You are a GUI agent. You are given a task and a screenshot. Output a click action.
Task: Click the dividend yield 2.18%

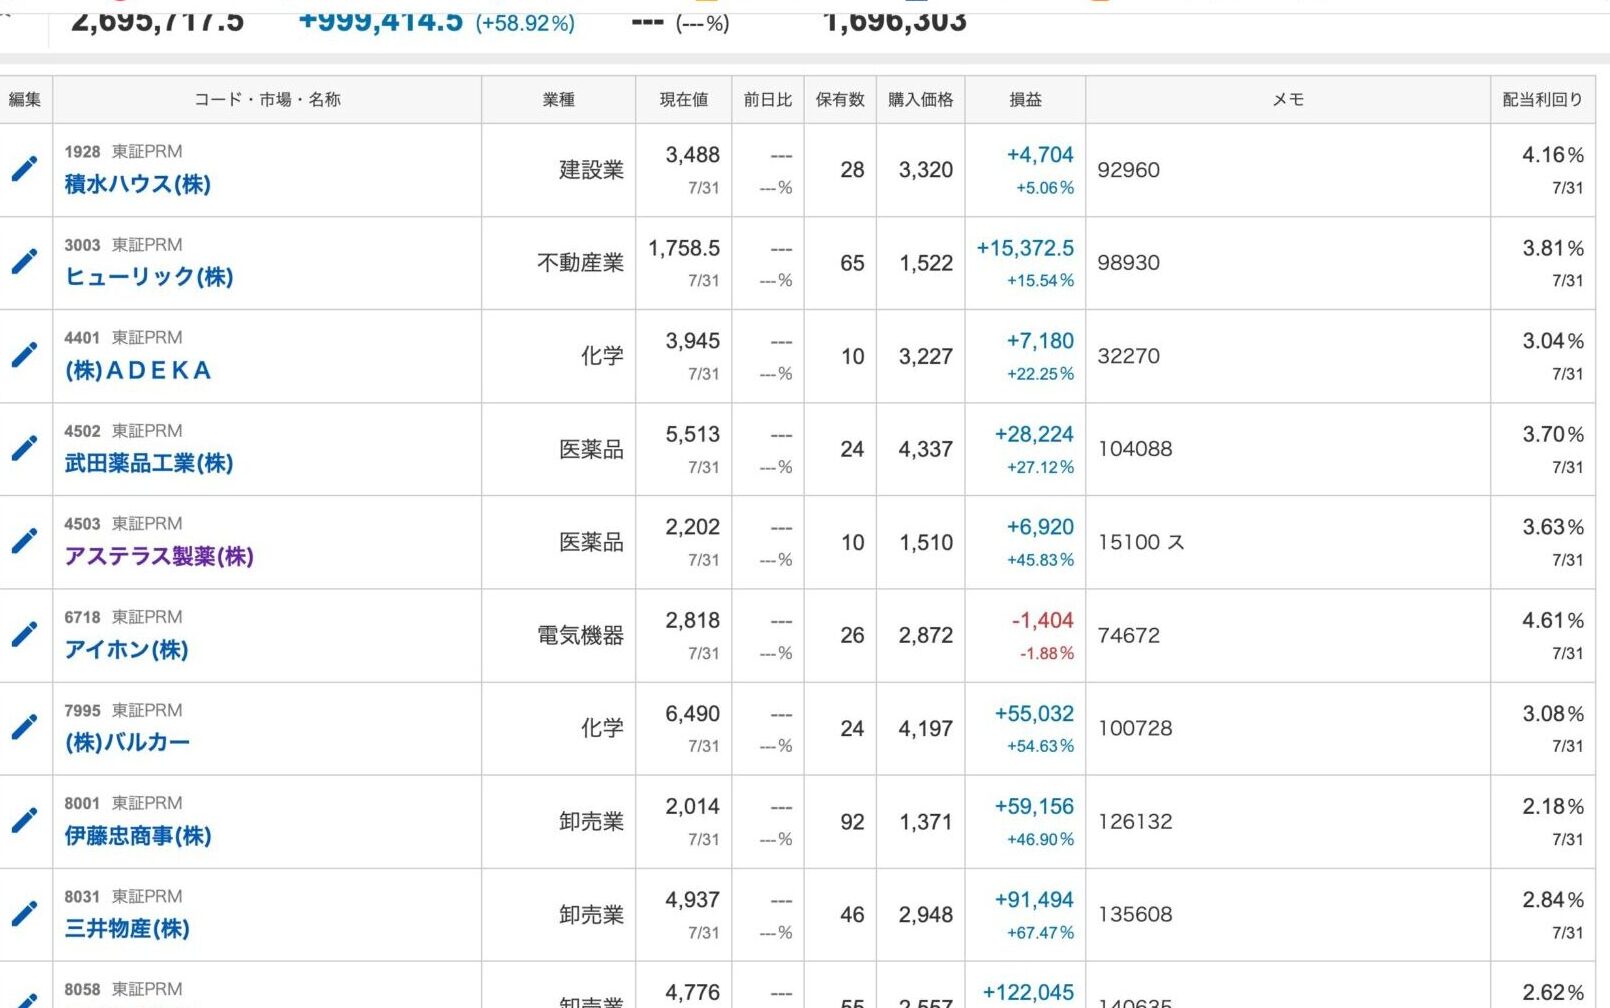point(1553,806)
